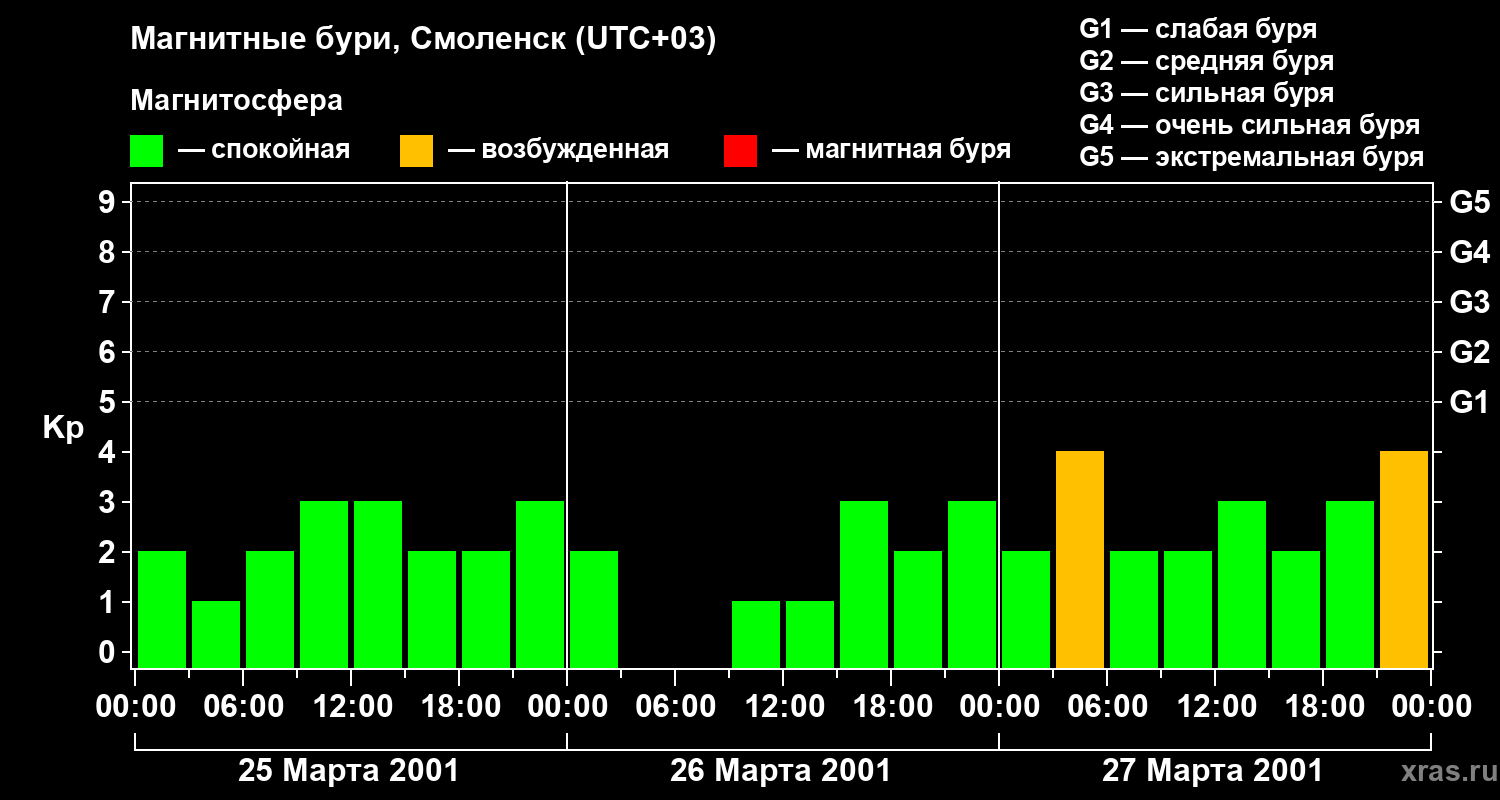This screenshot has height=800, width=1500.
Task: Click the '18:00' time label for 25 Марта
Action: (459, 707)
